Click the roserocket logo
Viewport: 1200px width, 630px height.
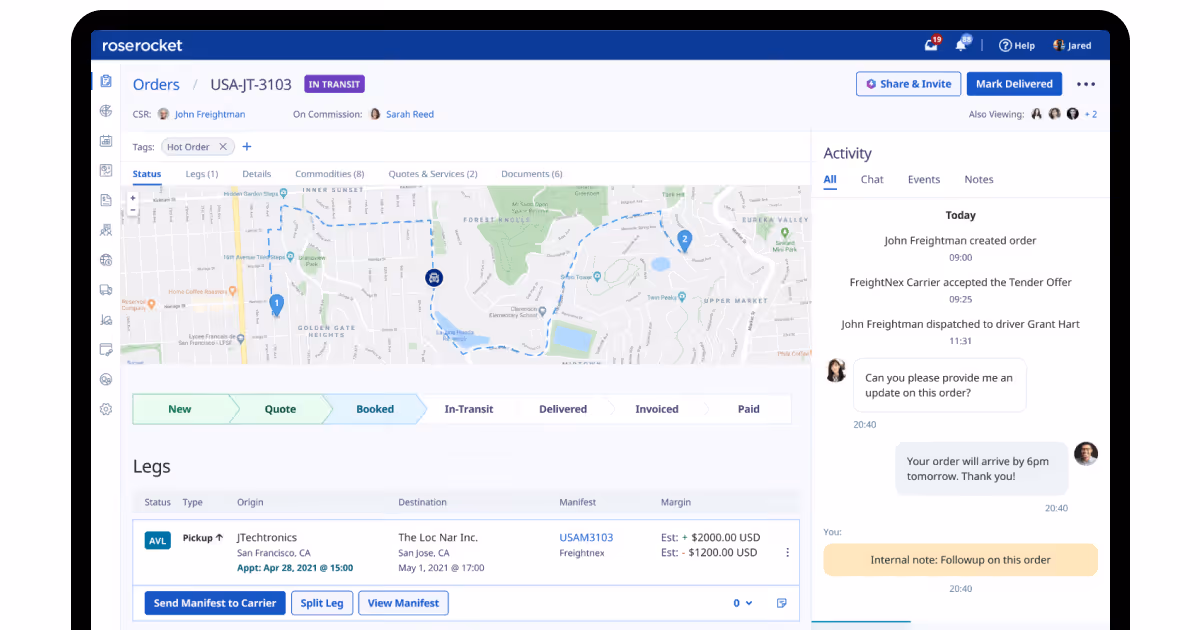point(142,45)
